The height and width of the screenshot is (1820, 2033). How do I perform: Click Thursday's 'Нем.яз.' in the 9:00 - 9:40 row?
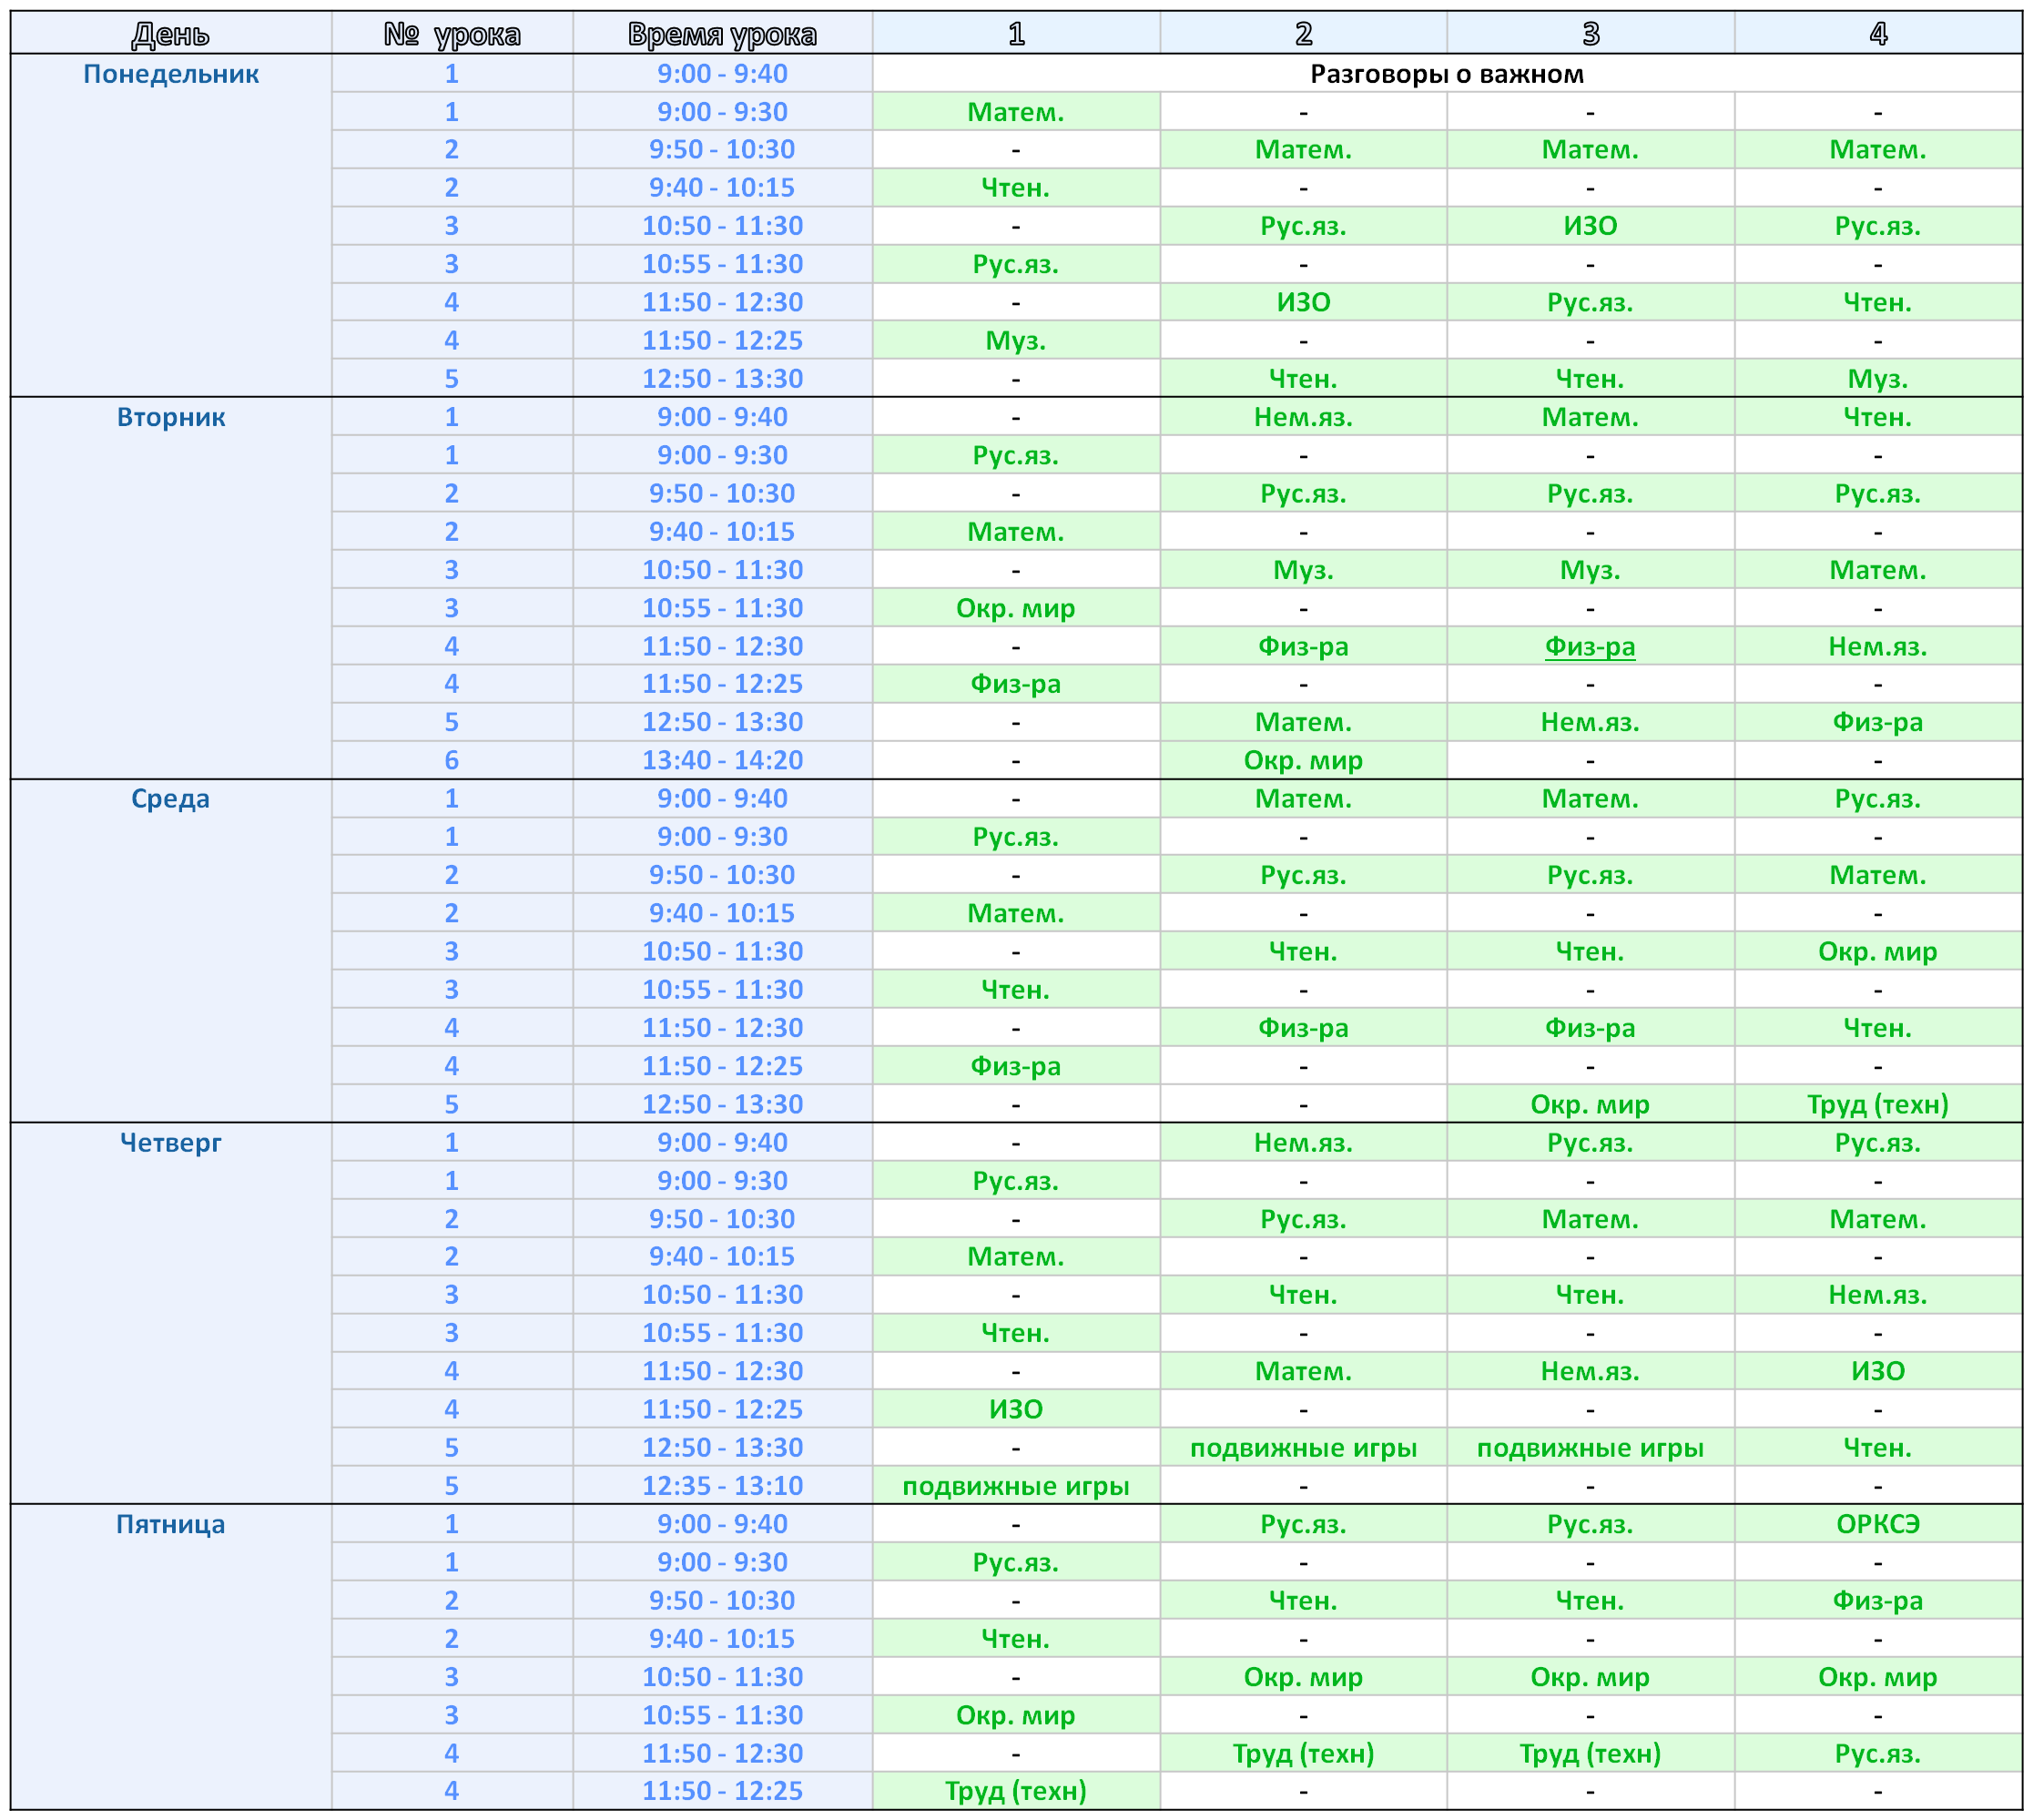tap(1303, 1142)
